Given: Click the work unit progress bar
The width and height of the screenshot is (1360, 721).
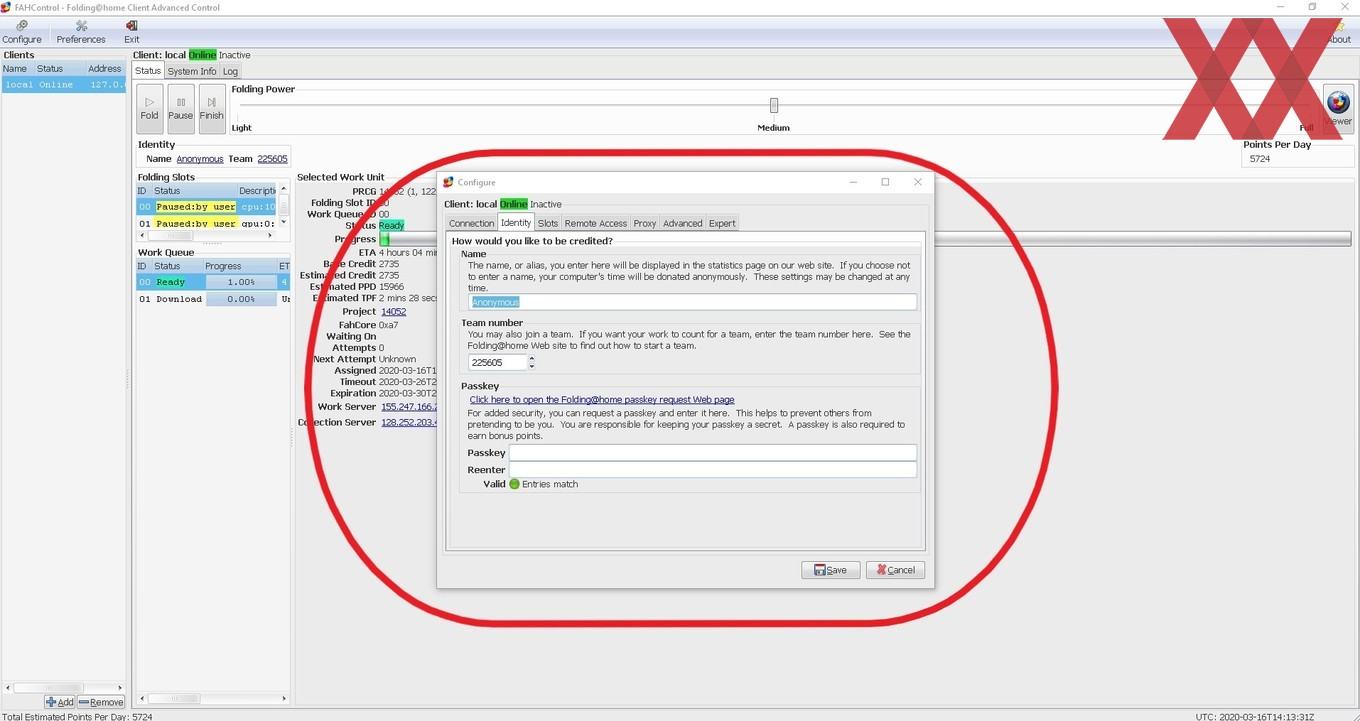Looking at the screenshot, I should [865, 239].
